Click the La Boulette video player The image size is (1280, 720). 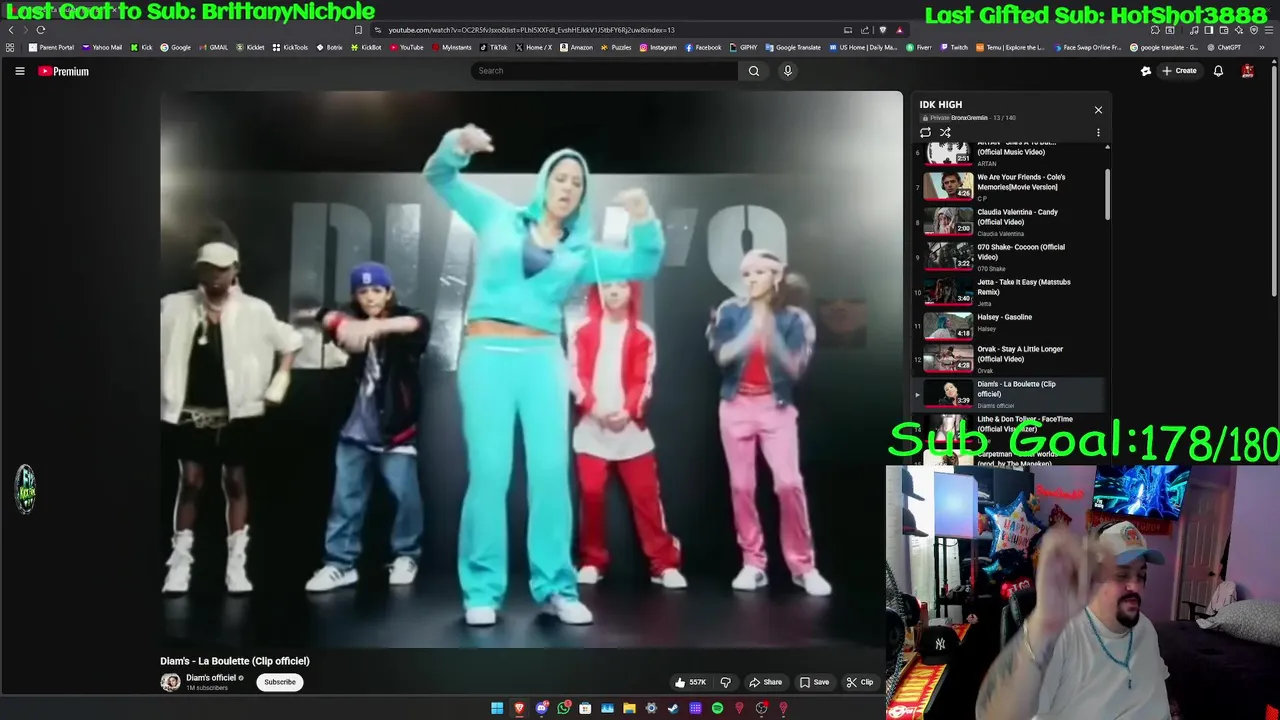pos(531,370)
